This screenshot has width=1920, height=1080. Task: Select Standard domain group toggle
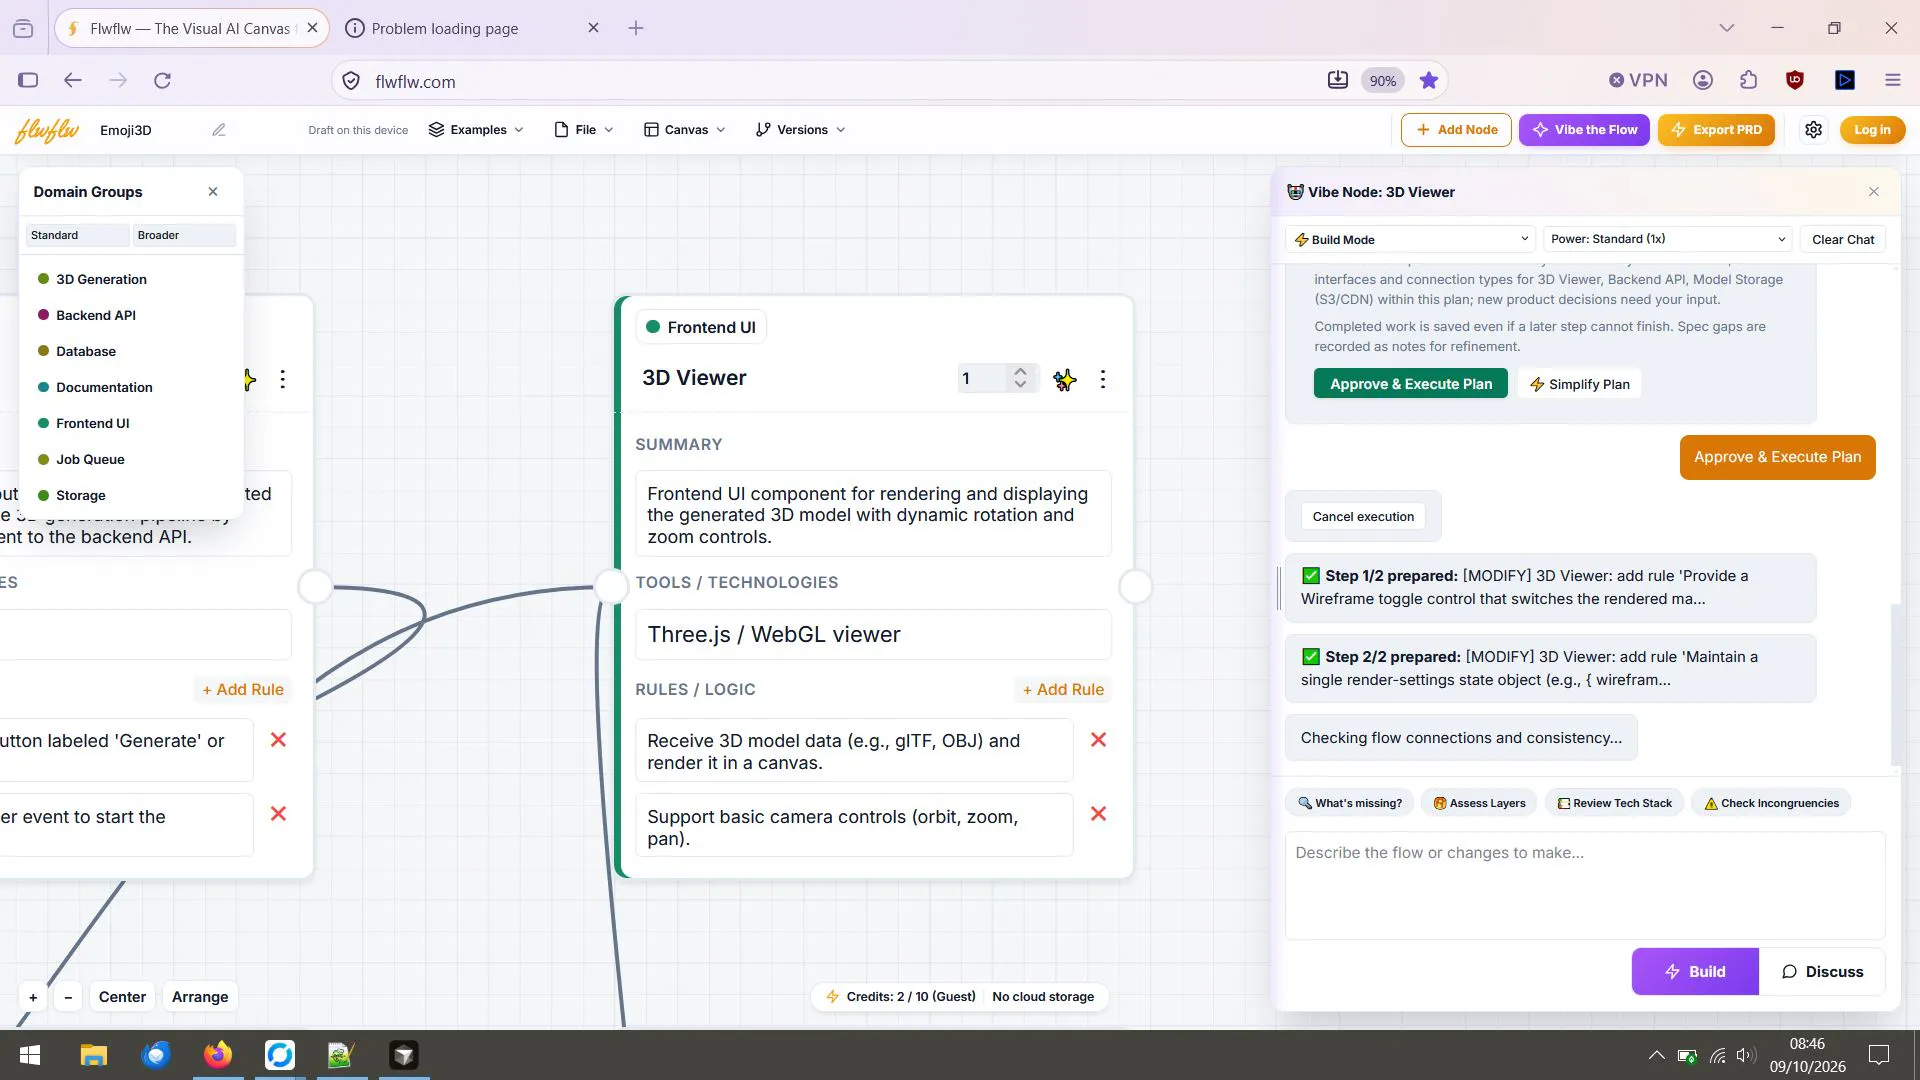[78, 235]
